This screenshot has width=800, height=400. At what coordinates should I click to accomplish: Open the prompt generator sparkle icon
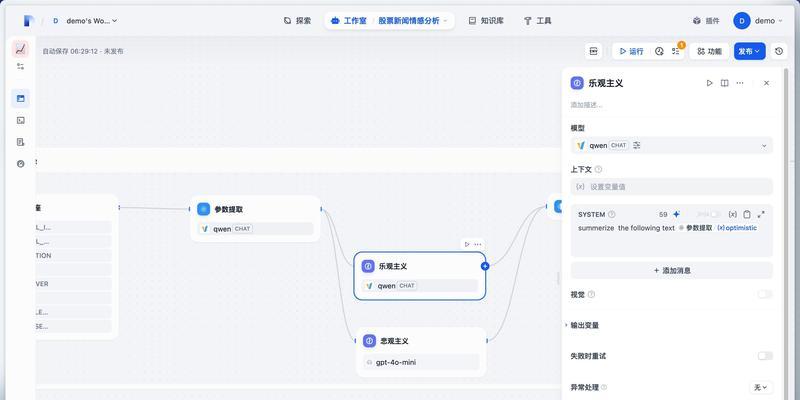[677, 214]
